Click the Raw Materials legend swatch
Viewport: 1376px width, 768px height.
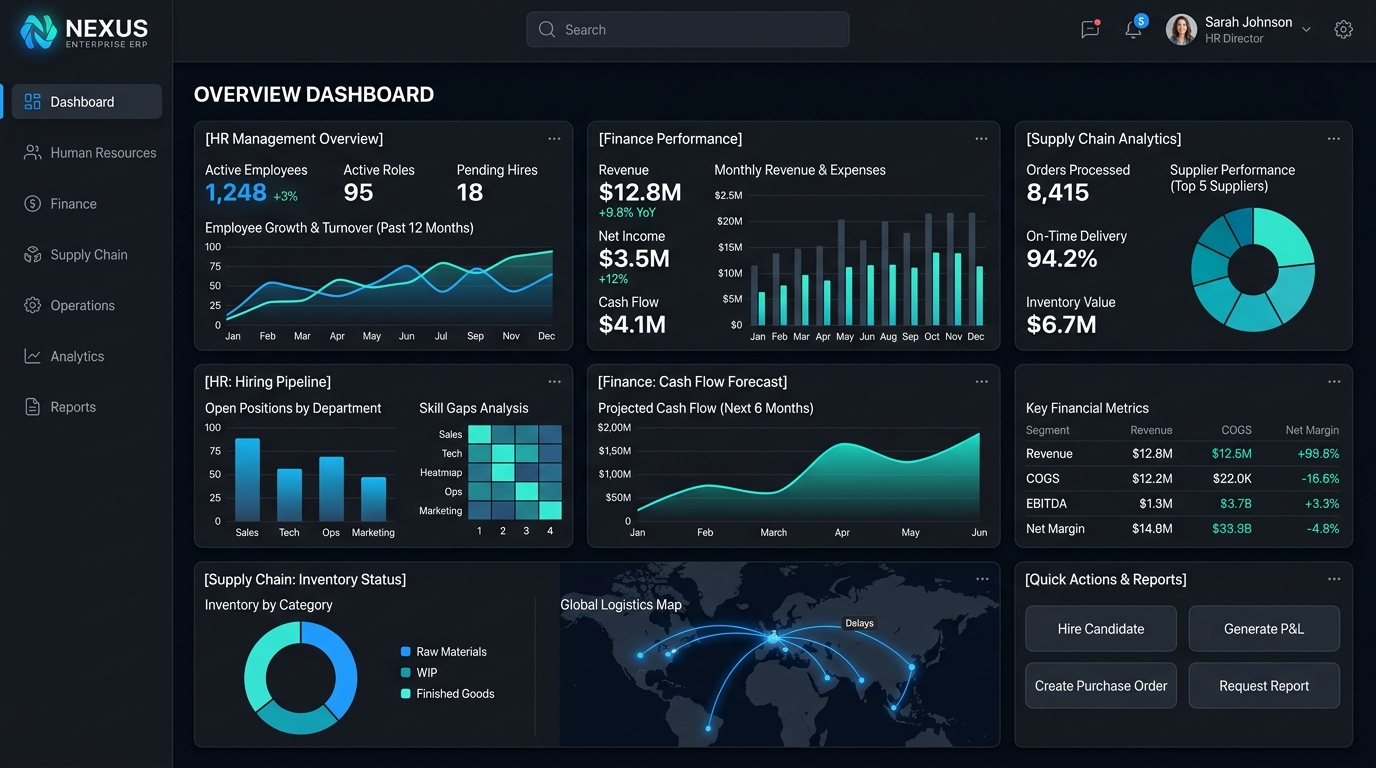pos(405,652)
